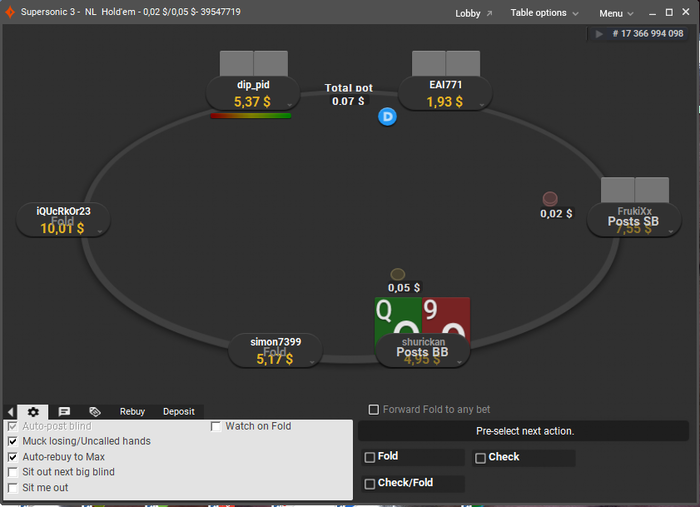Image resolution: width=700 pixels, height=507 pixels.
Task: Expand dip_pid player options chevron
Action: 289,105
